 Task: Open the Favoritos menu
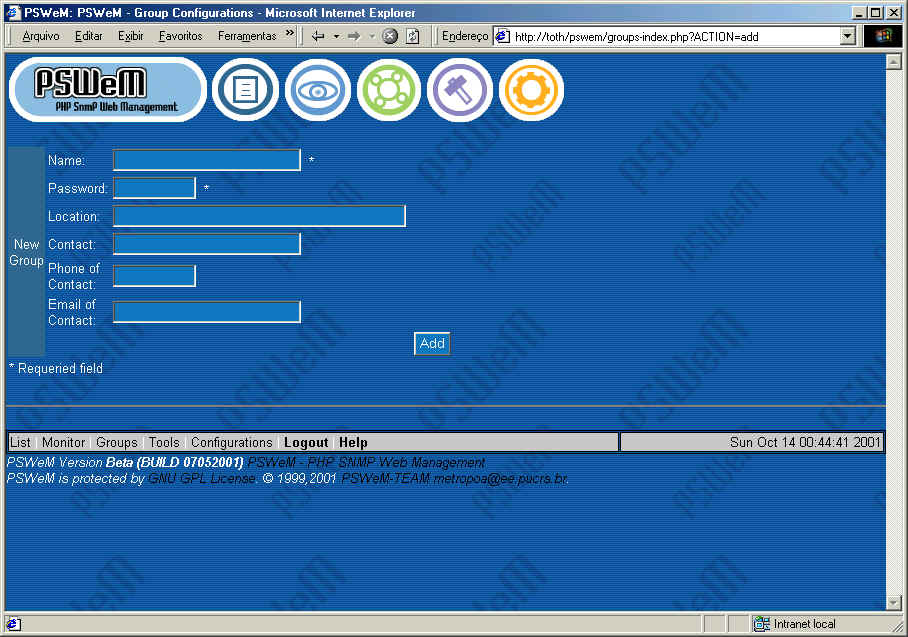(180, 36)
